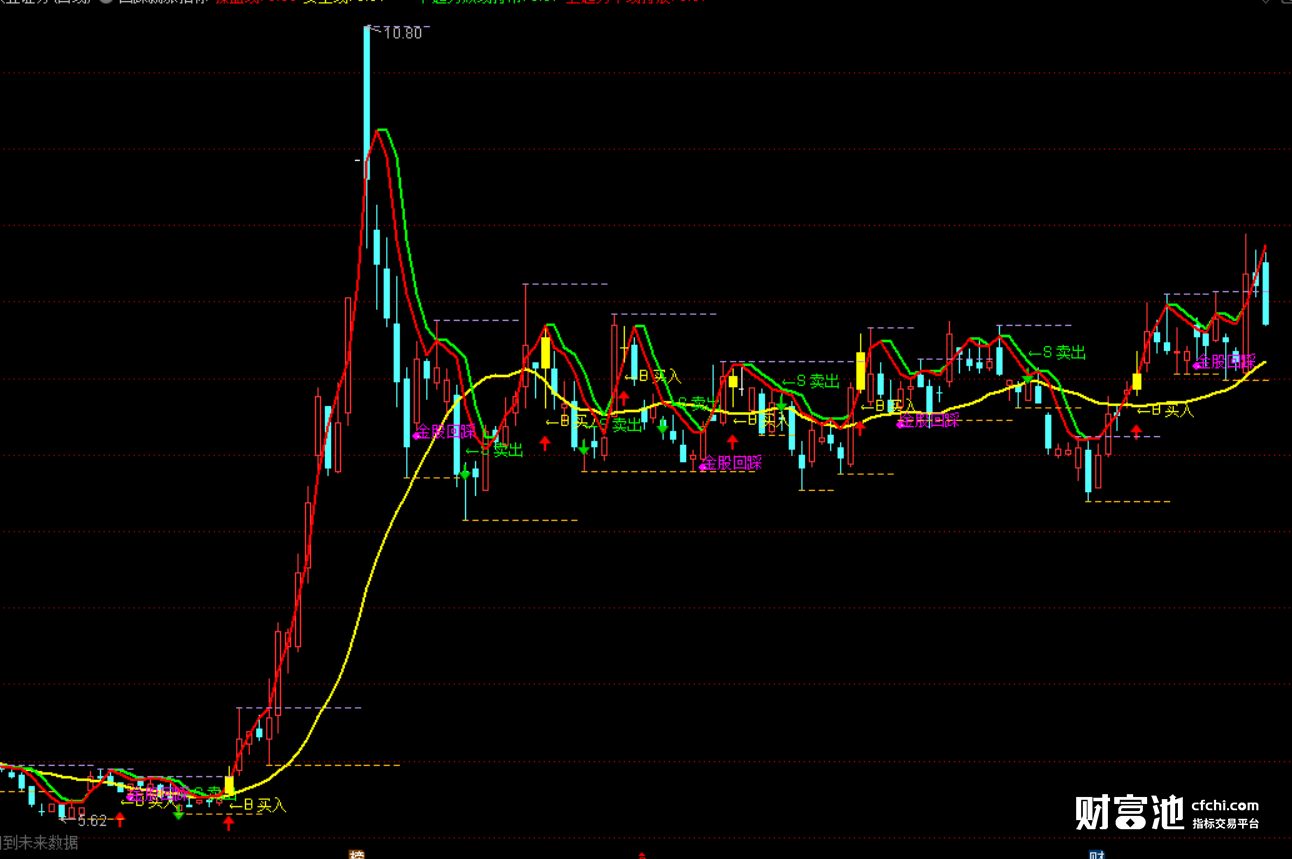Screen dimensions: 1292x859
Task: Click the red up arrow under the rightmost yellow candle
Action: pos(1136,431)
